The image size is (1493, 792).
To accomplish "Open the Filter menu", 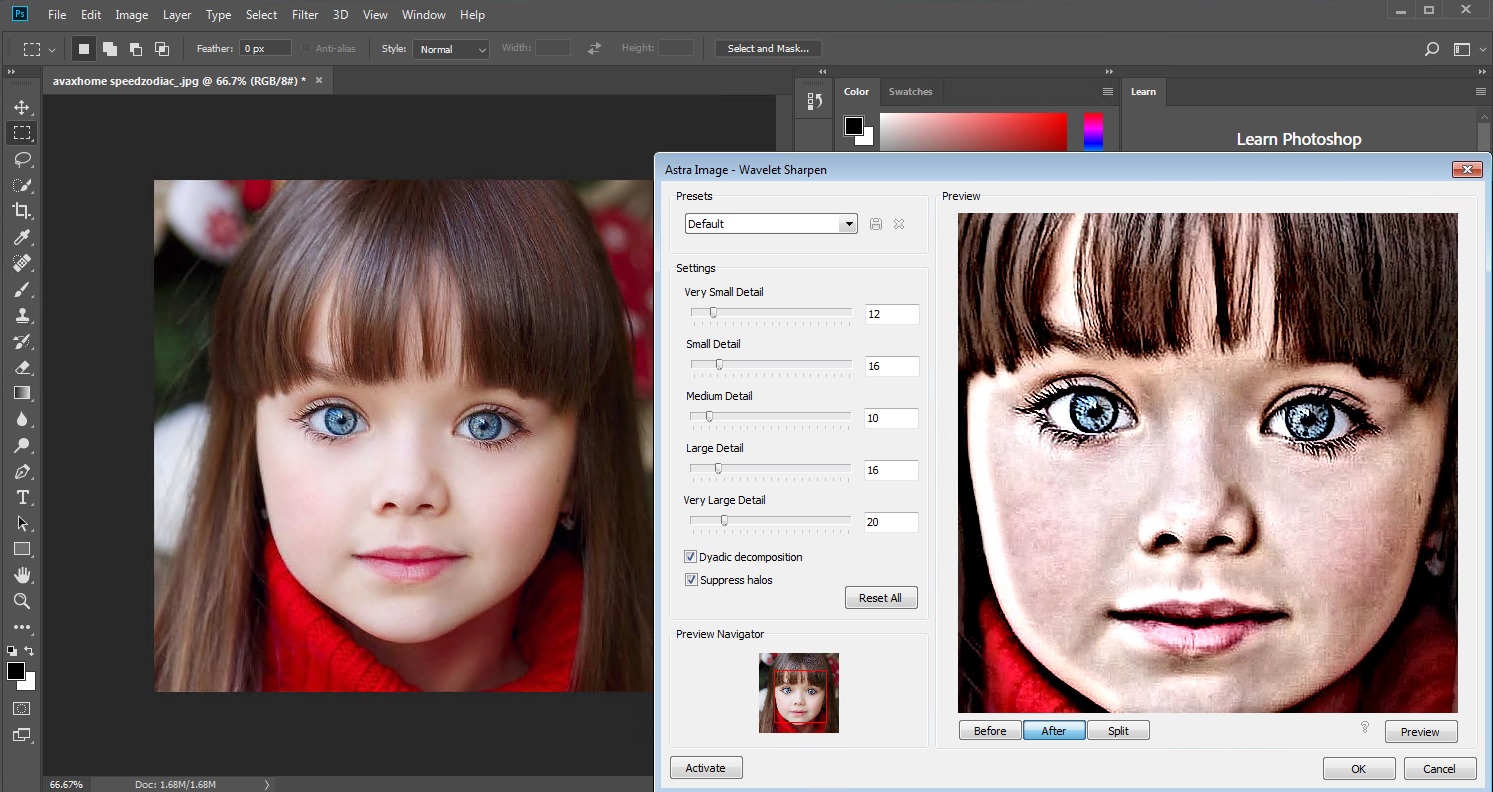I will 305,15.
